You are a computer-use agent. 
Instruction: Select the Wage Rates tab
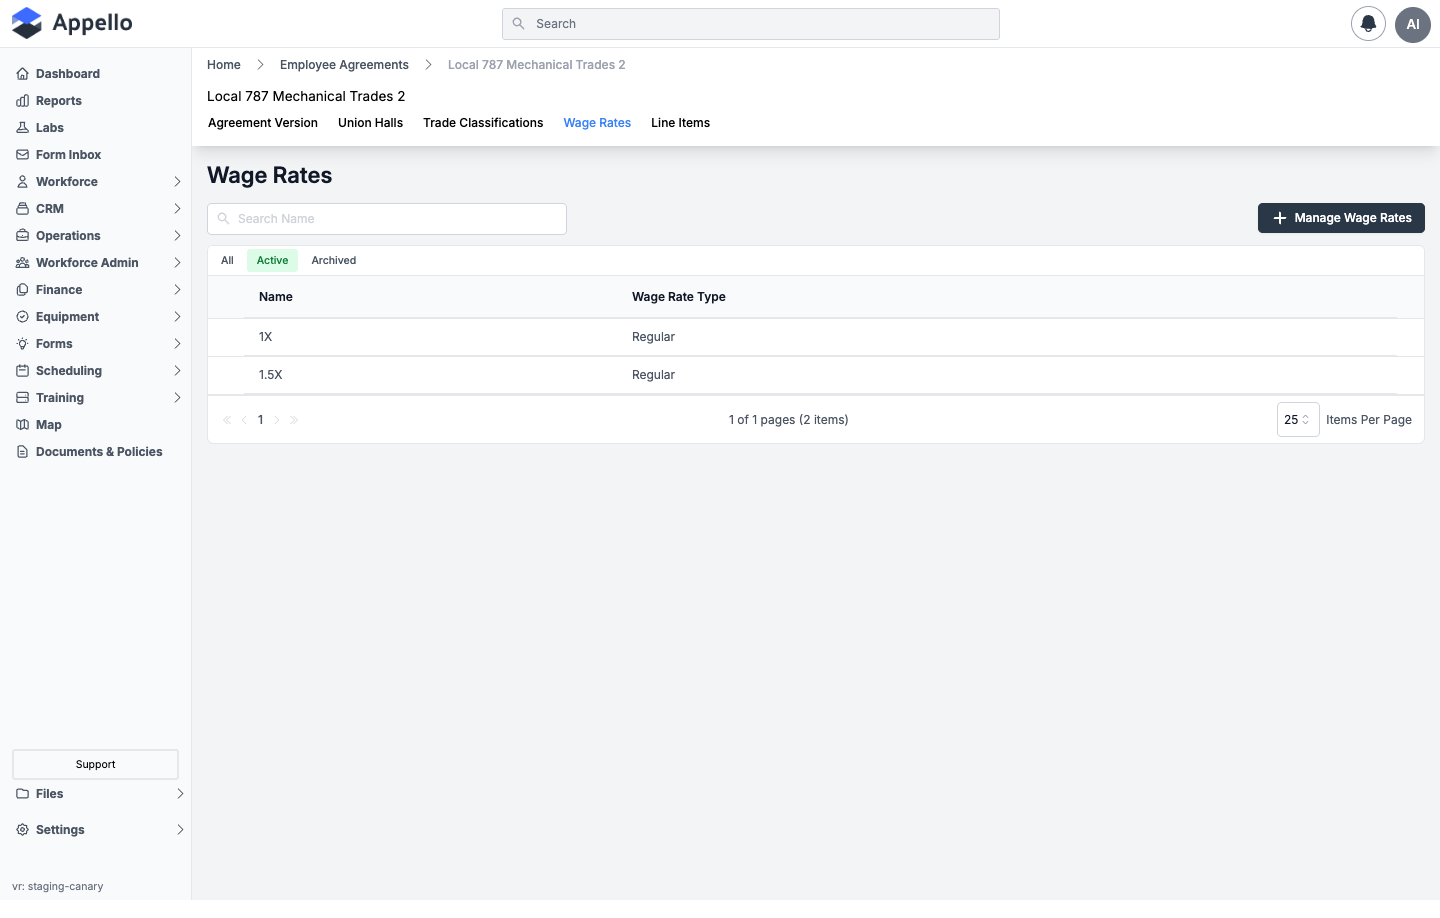coord(597,123)
